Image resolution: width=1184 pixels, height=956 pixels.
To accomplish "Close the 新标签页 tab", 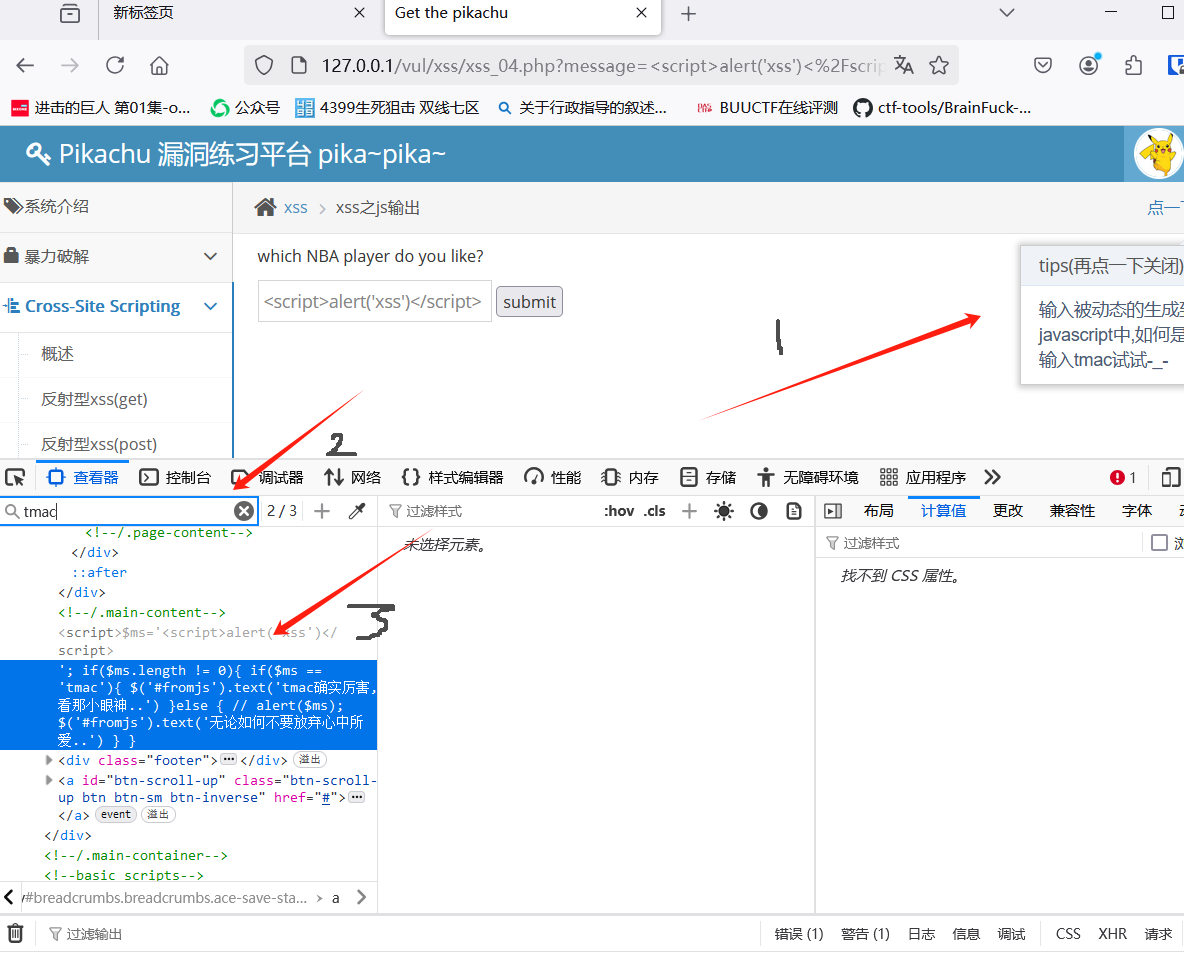I will click(x=359, y=13).
